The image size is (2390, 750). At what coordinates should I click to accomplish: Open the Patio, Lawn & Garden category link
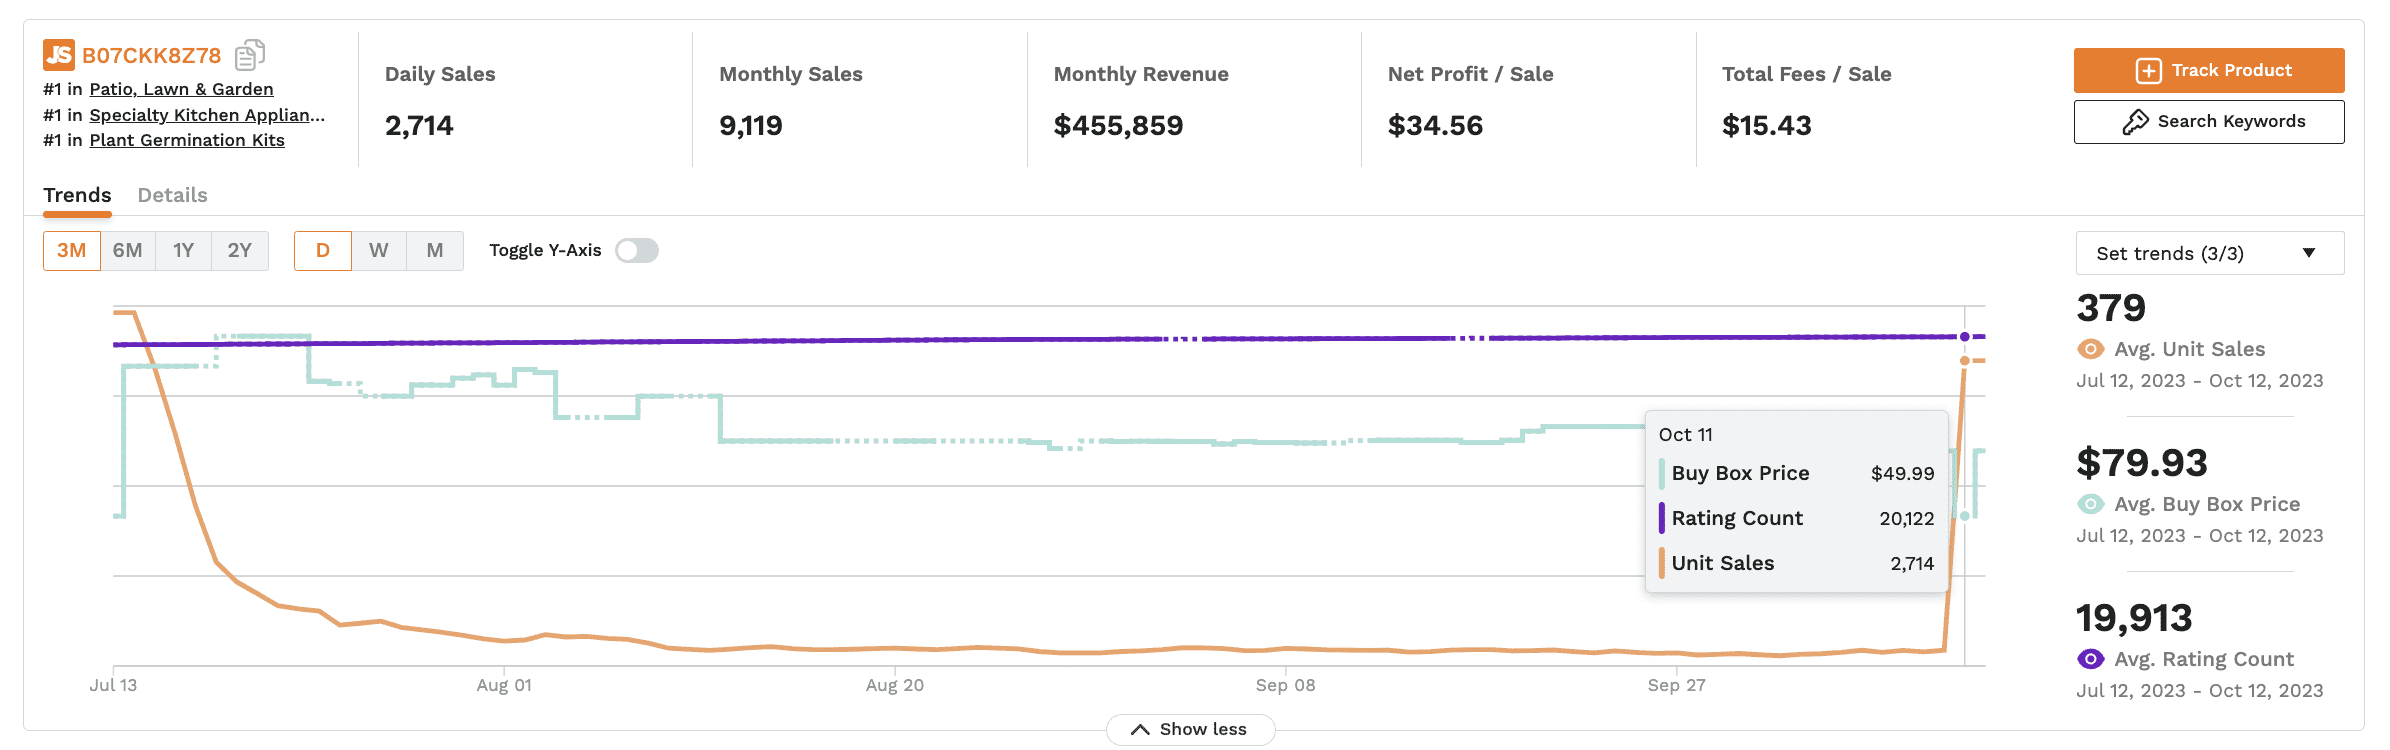[x=181, y=89]
